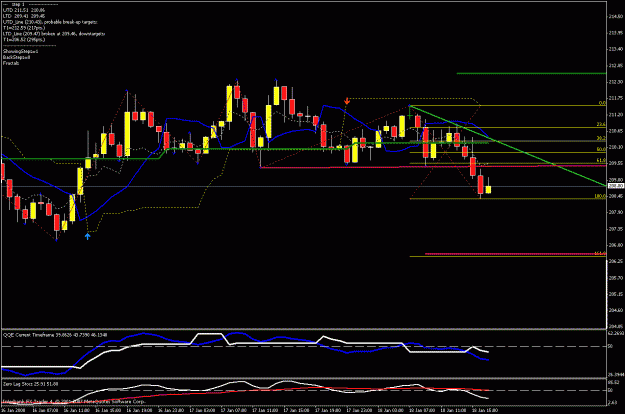
Task: Click the '16 Jan 07:00' time label
Action: click(45, 410)
